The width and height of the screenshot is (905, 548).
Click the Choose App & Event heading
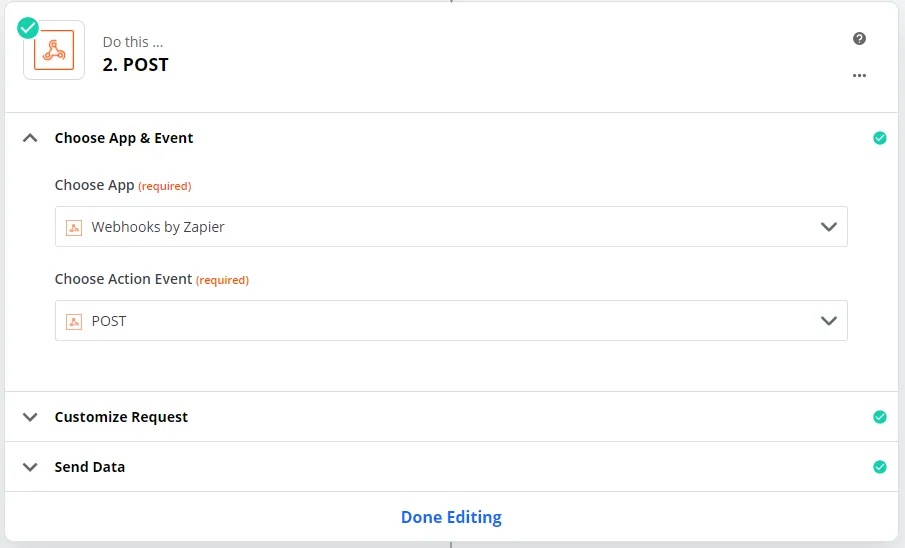[124, 138]
